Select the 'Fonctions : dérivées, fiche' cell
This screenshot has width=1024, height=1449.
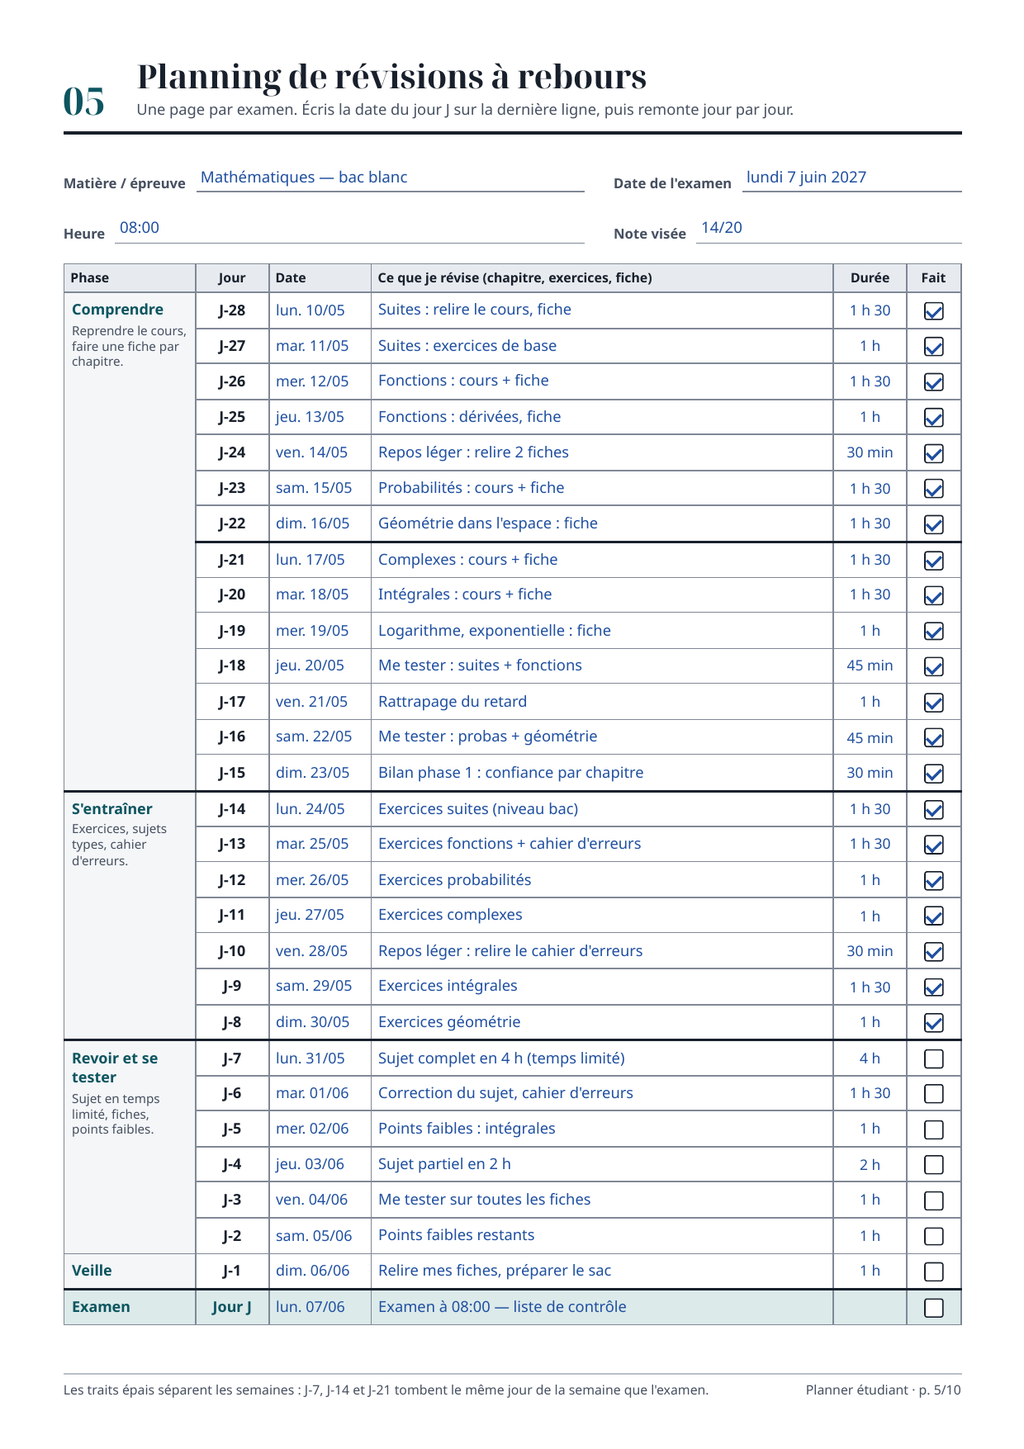click(x=602, y=417)
